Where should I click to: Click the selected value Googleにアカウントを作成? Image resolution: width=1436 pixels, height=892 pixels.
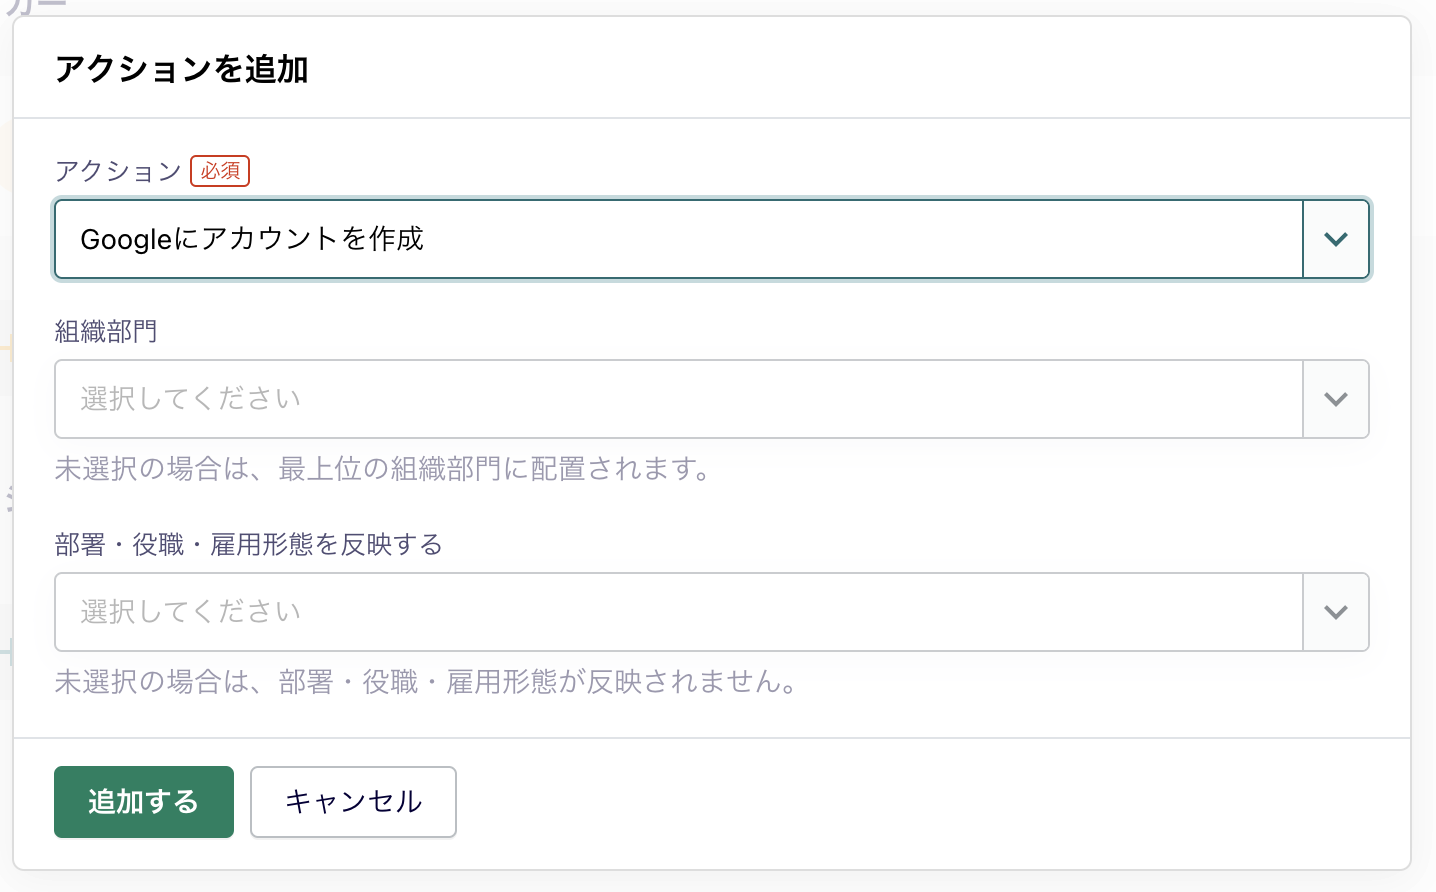tap(252, 239)
